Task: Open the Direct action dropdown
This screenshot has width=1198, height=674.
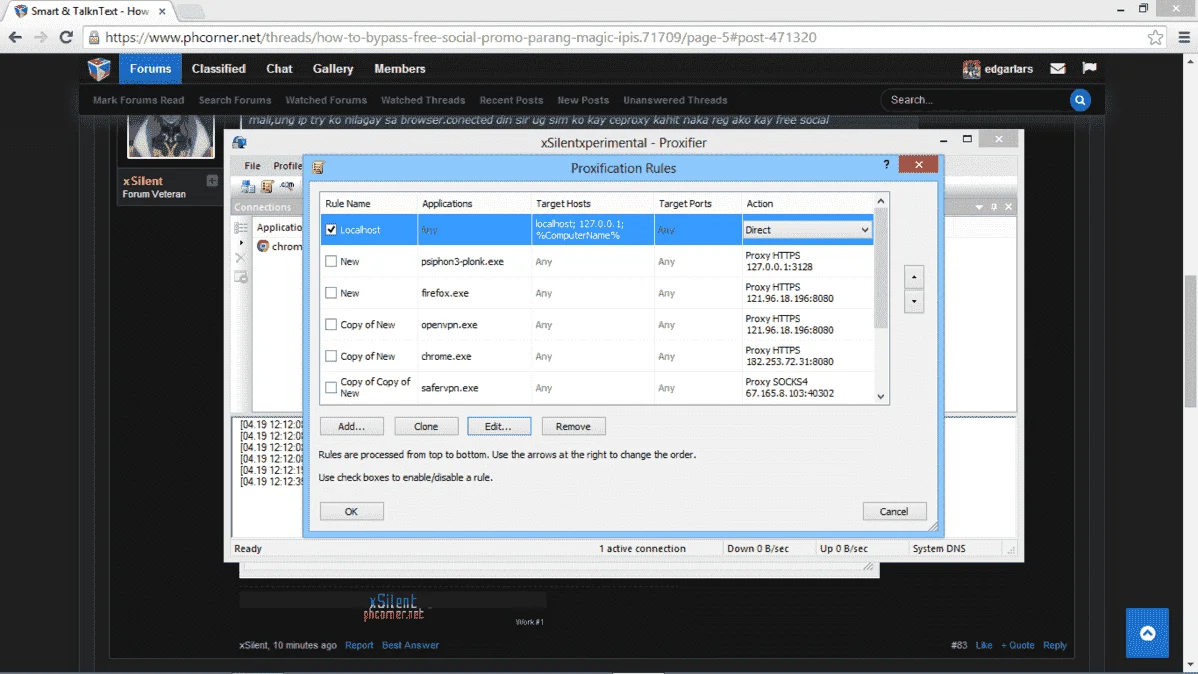Action: point(807,229)
